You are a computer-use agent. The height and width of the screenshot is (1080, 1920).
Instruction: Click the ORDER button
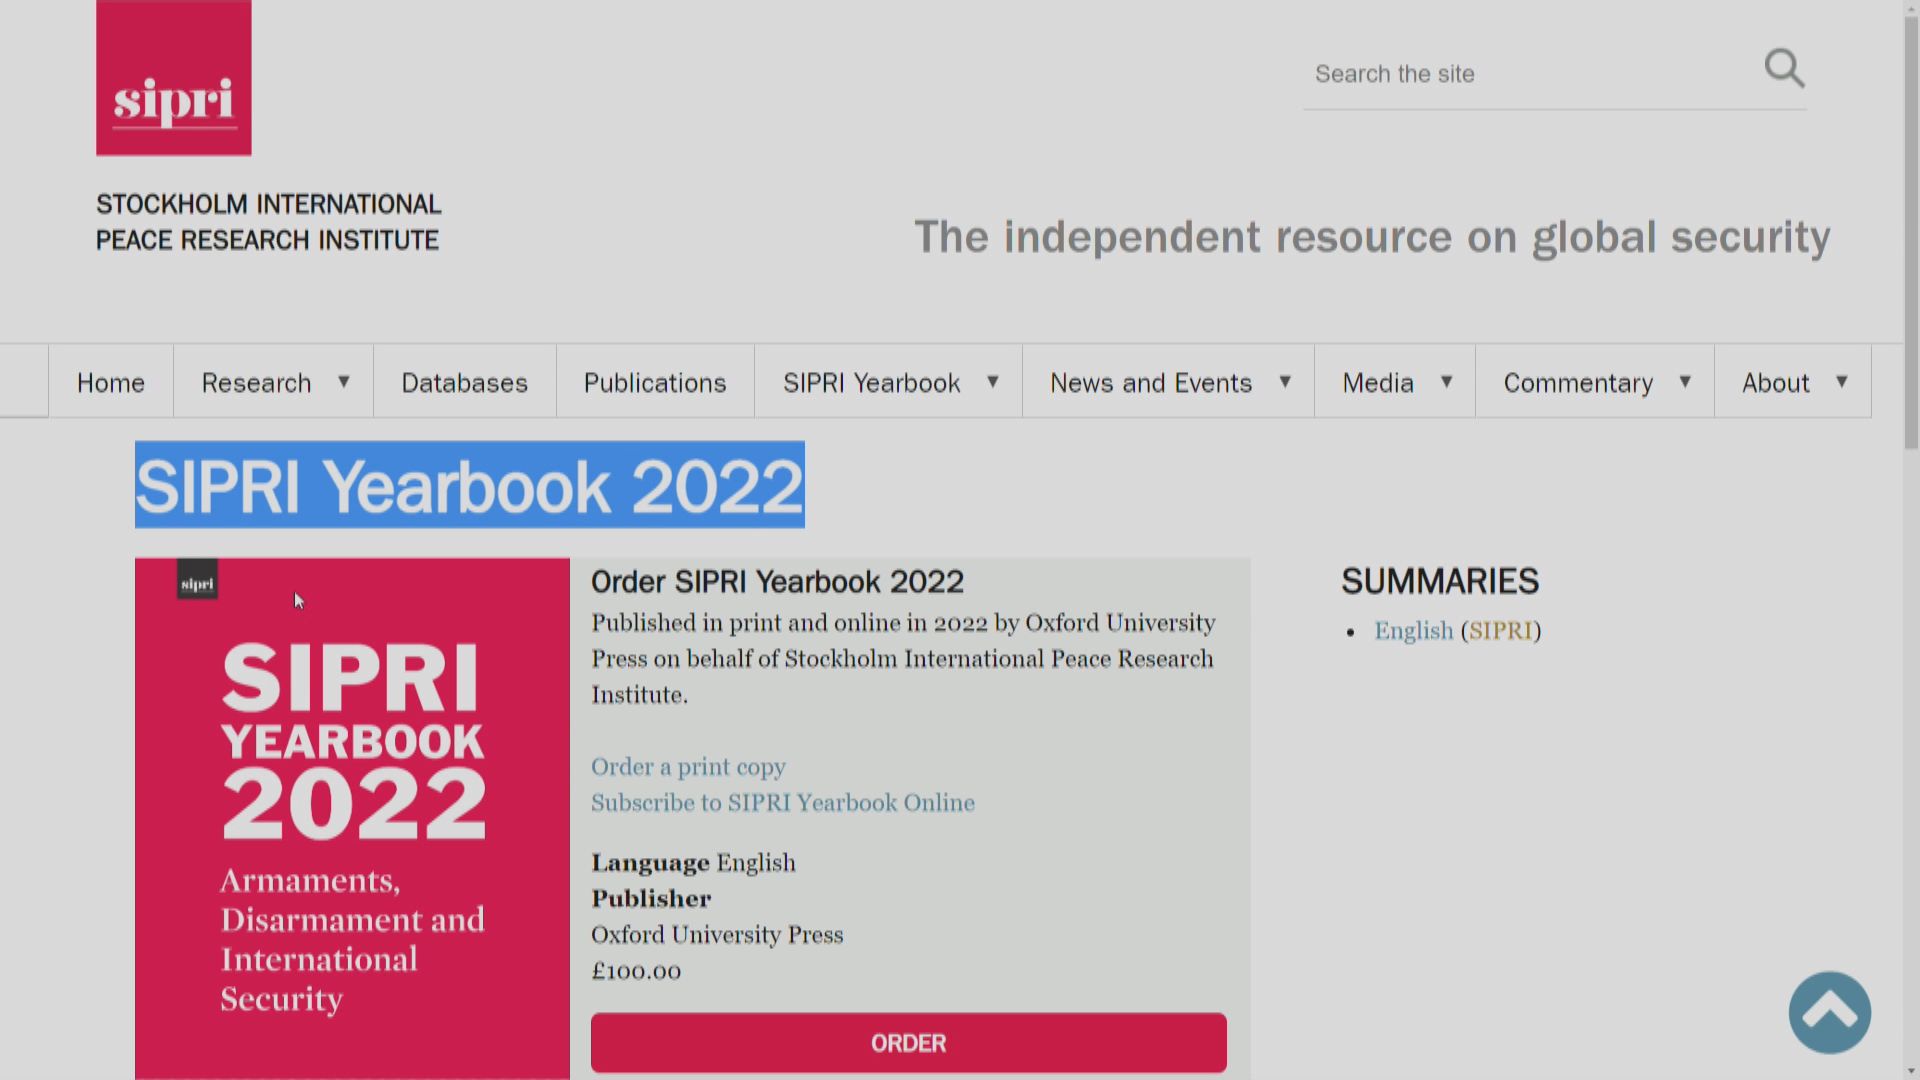coord(909,1043)
